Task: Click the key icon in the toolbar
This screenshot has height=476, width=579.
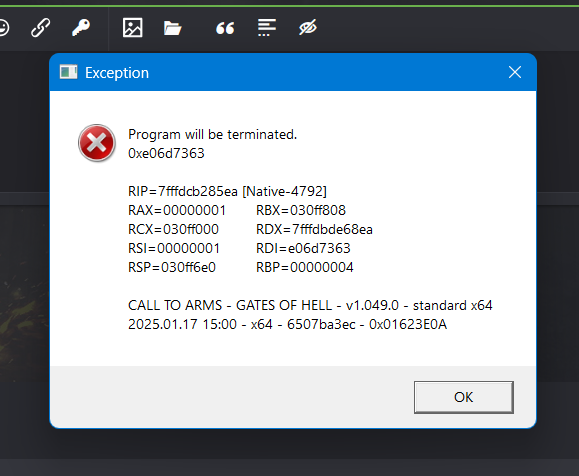Action: [81, 28]
